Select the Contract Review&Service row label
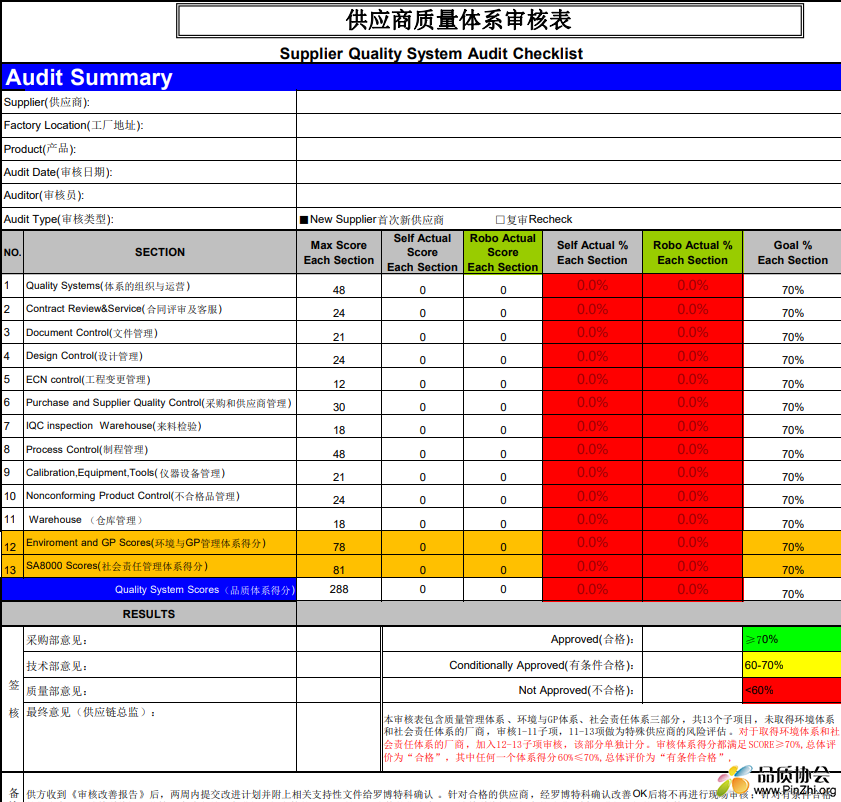Viewport: 841px width, 802px height. 124,309
